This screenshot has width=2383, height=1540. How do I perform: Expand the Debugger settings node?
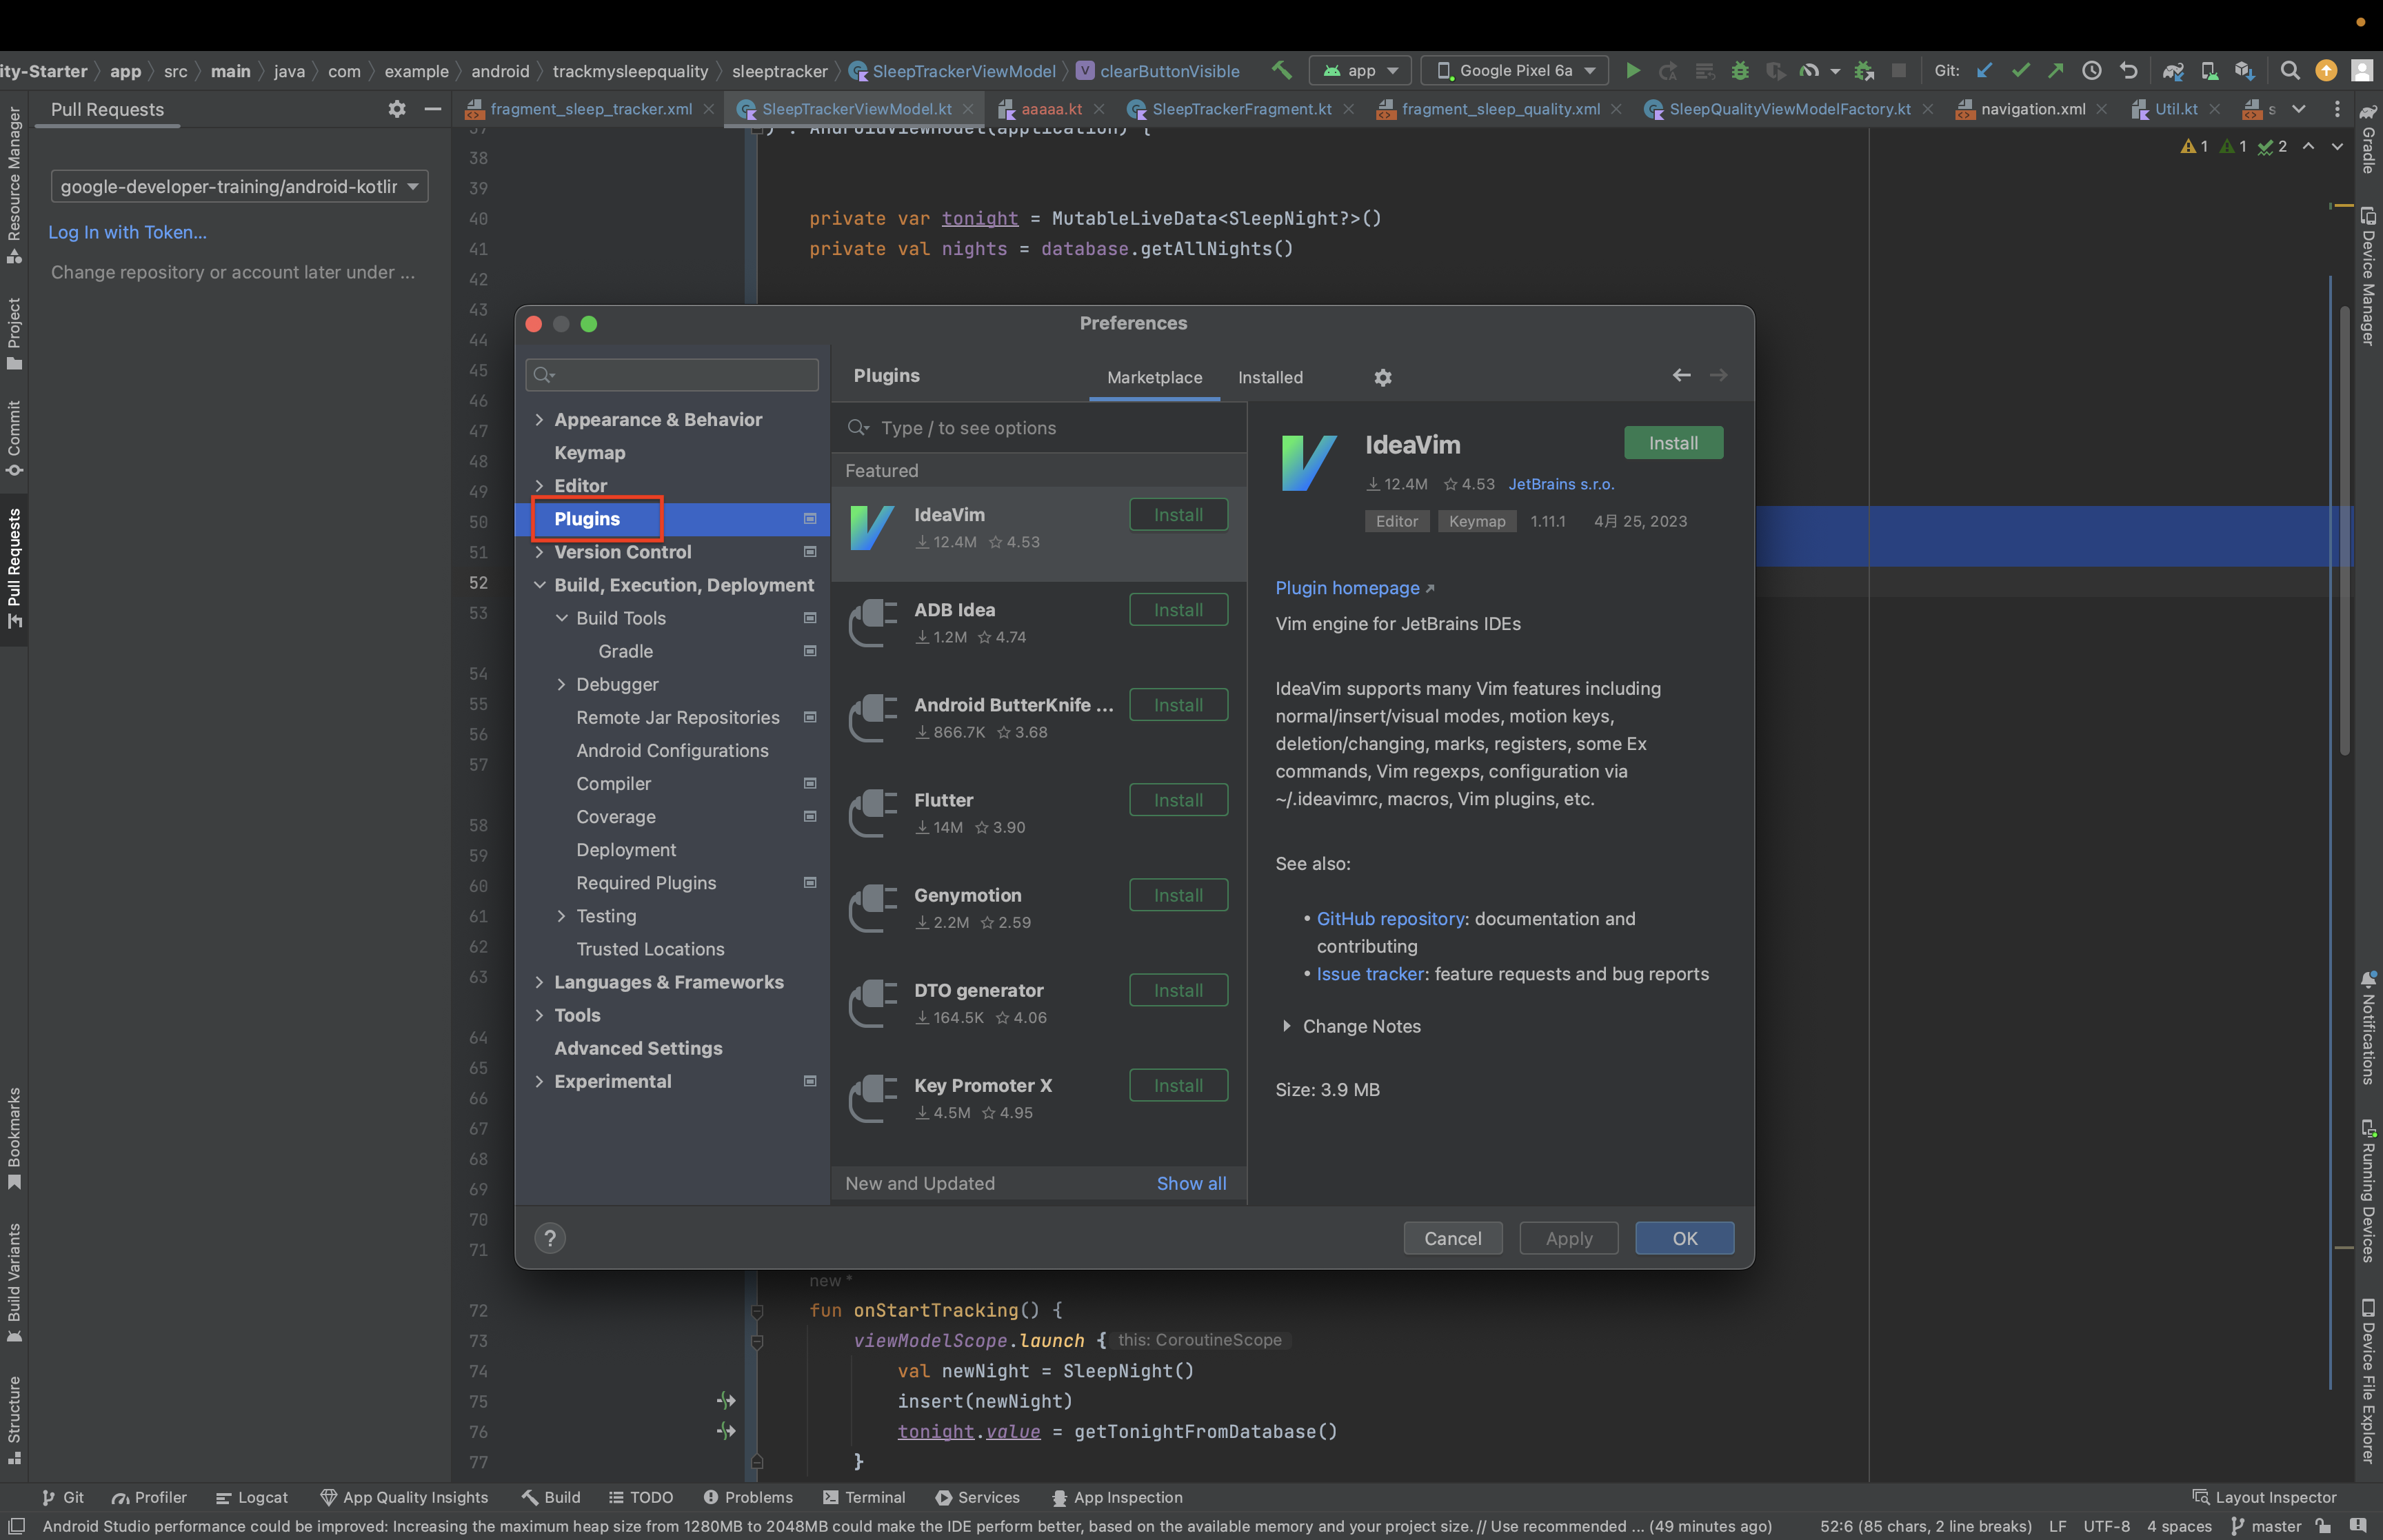(562, 684)
